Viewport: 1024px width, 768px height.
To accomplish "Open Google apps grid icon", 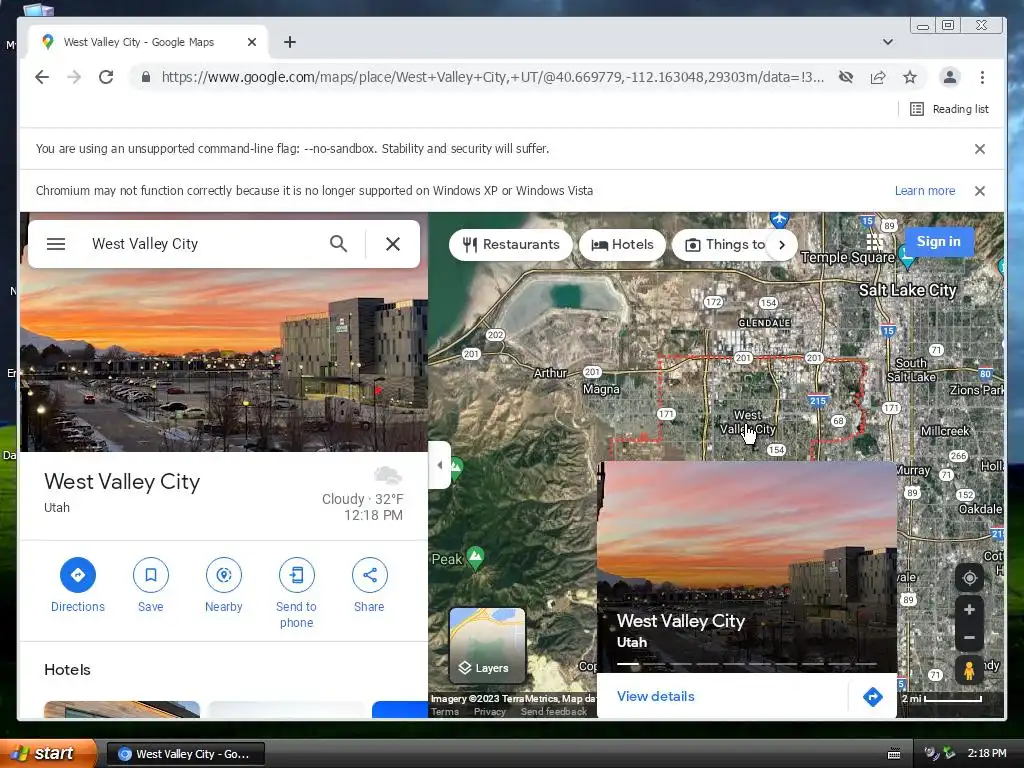I will (x=874, y=242).
